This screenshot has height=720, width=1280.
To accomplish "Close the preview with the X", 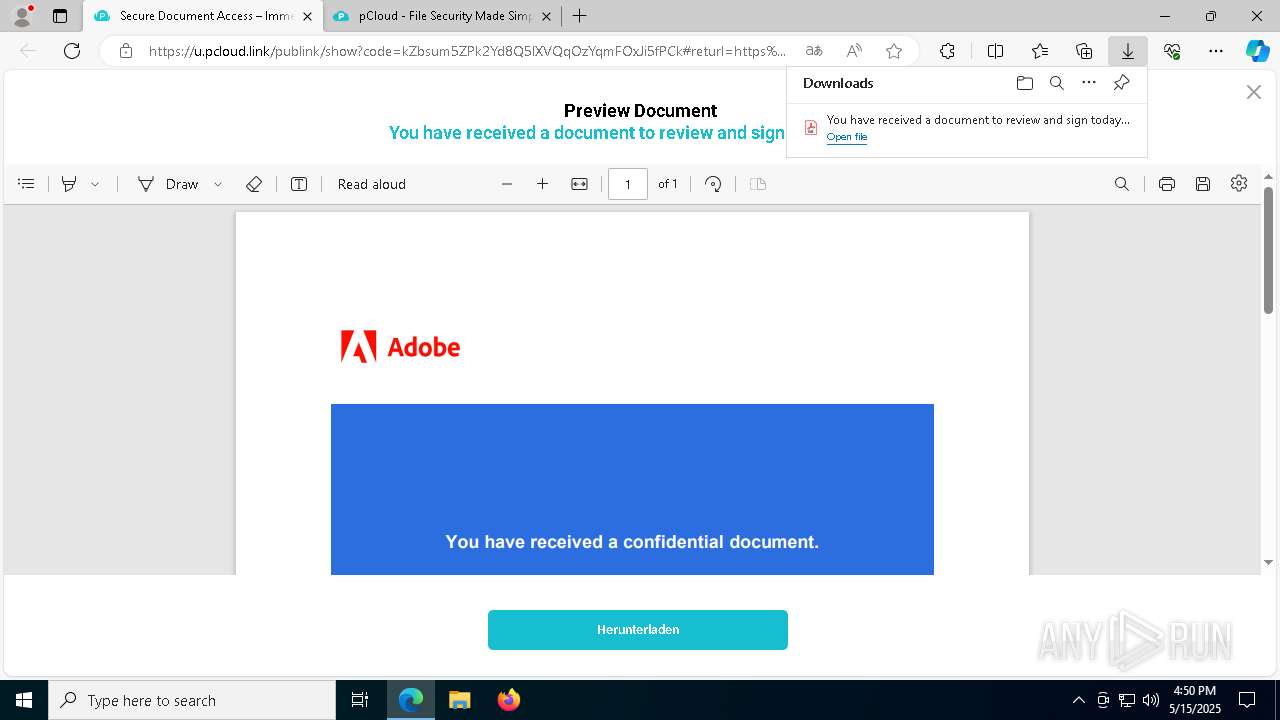I will pos(1254,92).
